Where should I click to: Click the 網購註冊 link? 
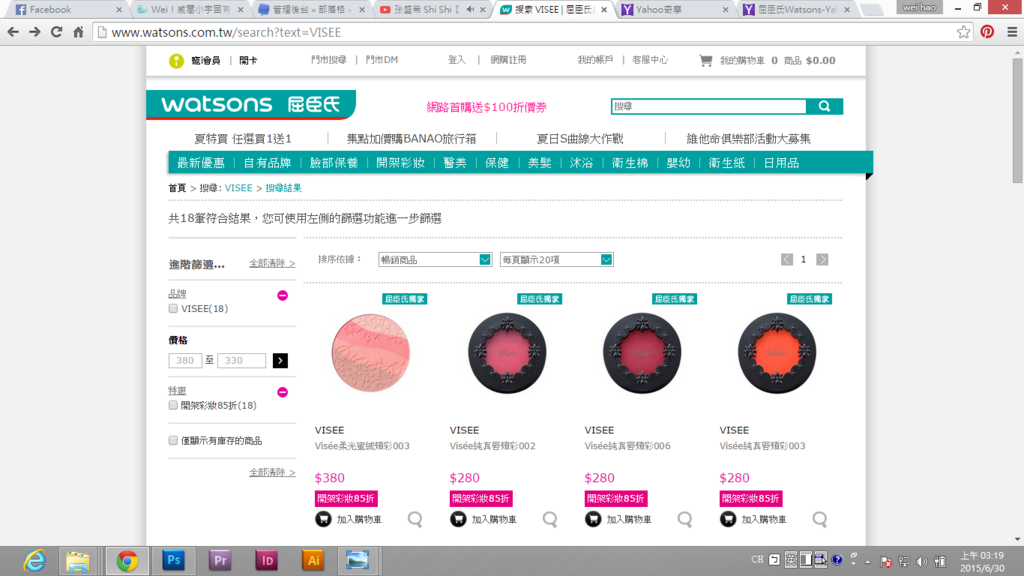pos(508,60)
